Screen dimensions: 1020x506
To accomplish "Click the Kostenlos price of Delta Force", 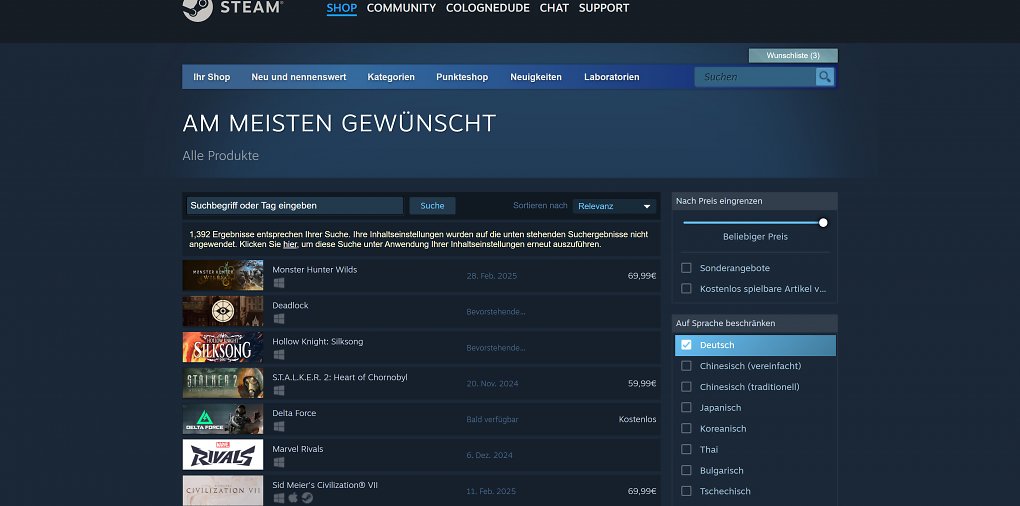I will point(638,419).
